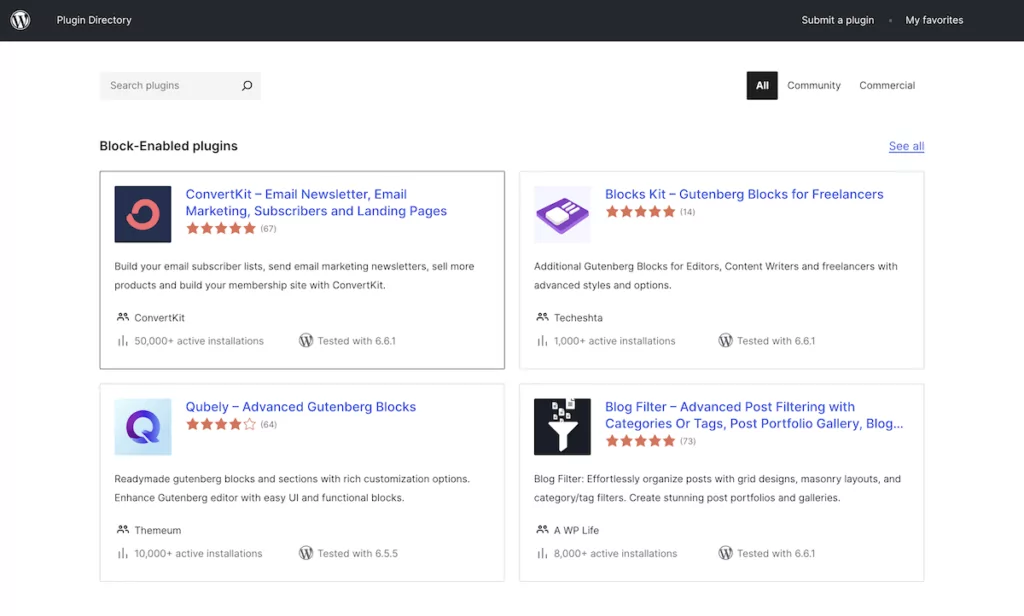1024x616 pixels.
Task: Click bar chart icon beside 1,000+ installations
Action: (x=542, y=341)
